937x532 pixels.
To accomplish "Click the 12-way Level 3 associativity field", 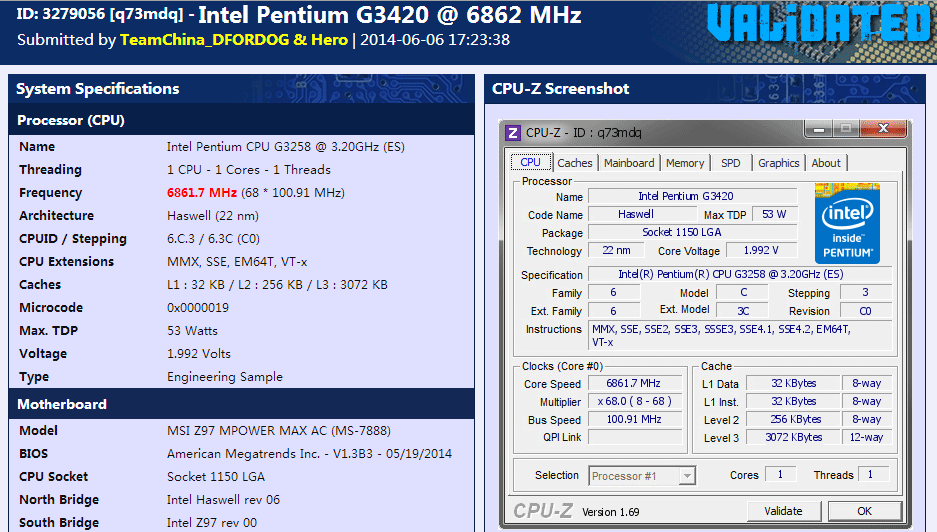I will point(866,438).
